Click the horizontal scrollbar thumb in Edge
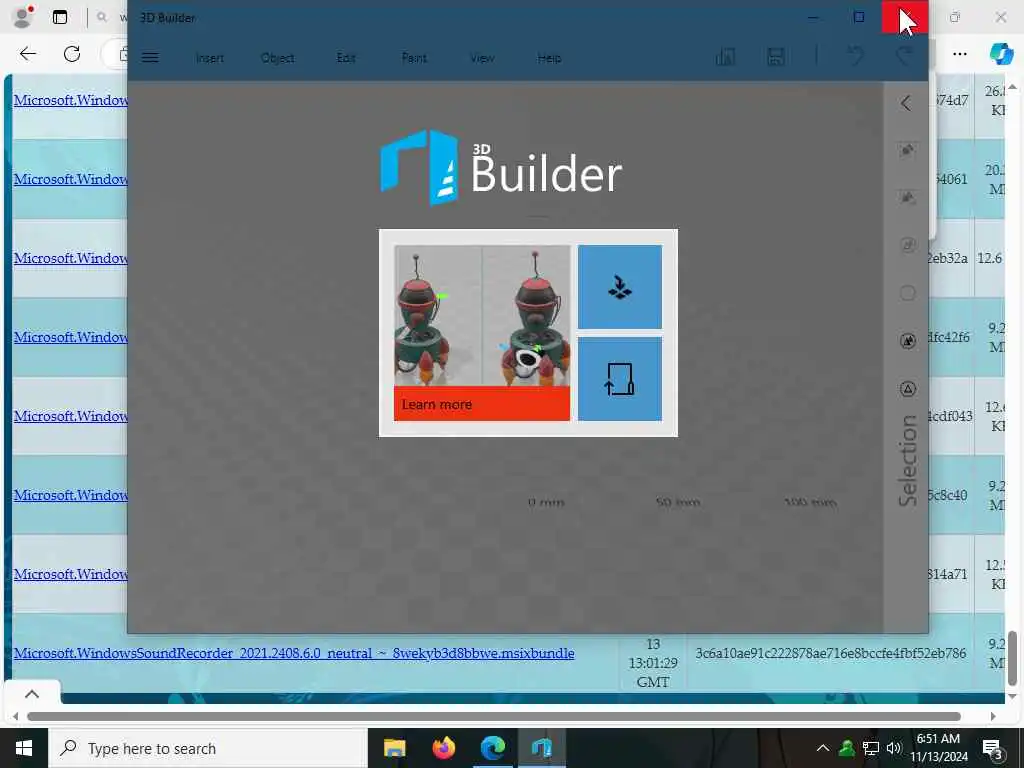This screenshot has width=1024, height=768. coord(494,716)
